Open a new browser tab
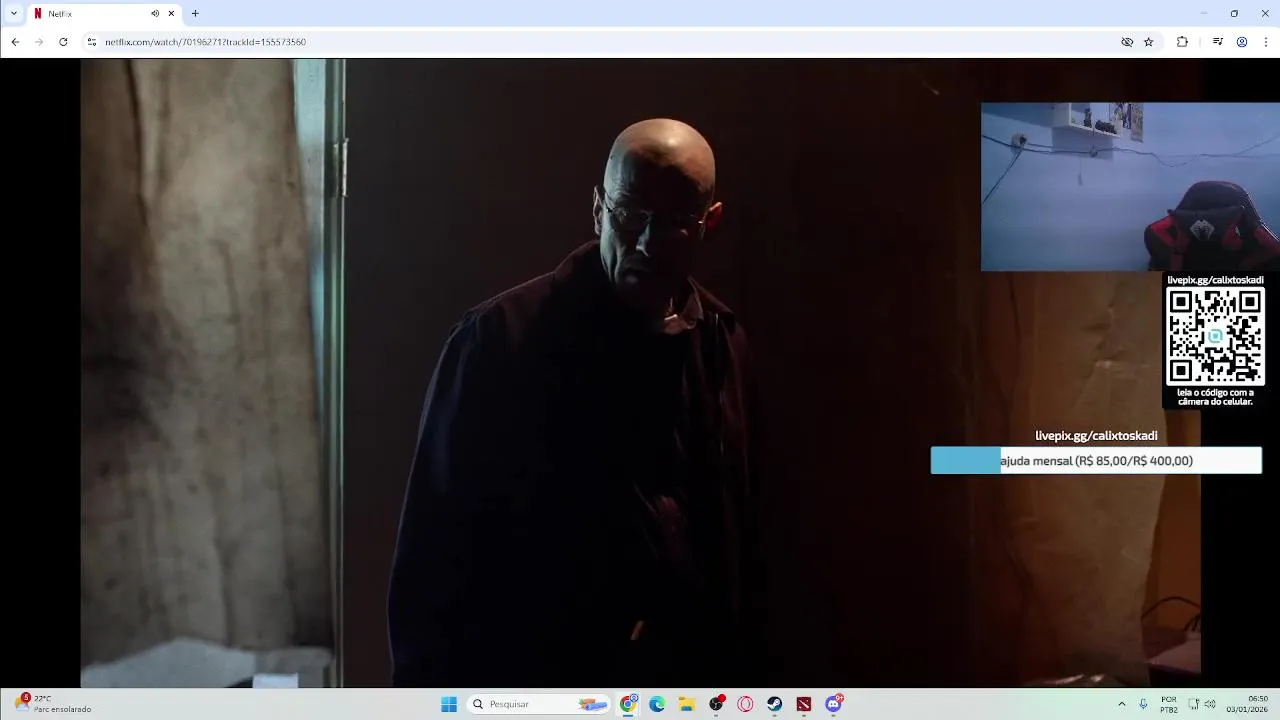Screen dimensions: 1280x720 tap(195, 14)
